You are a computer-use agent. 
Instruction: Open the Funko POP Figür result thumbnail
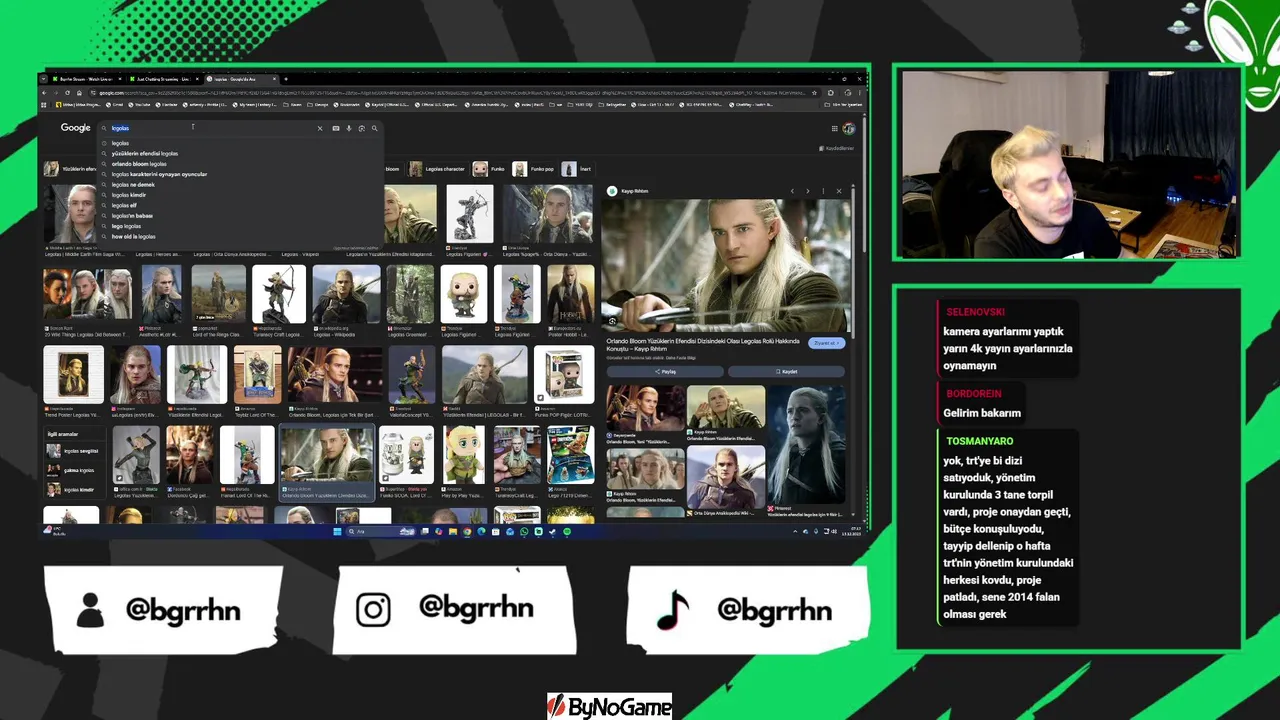[564, 375]
